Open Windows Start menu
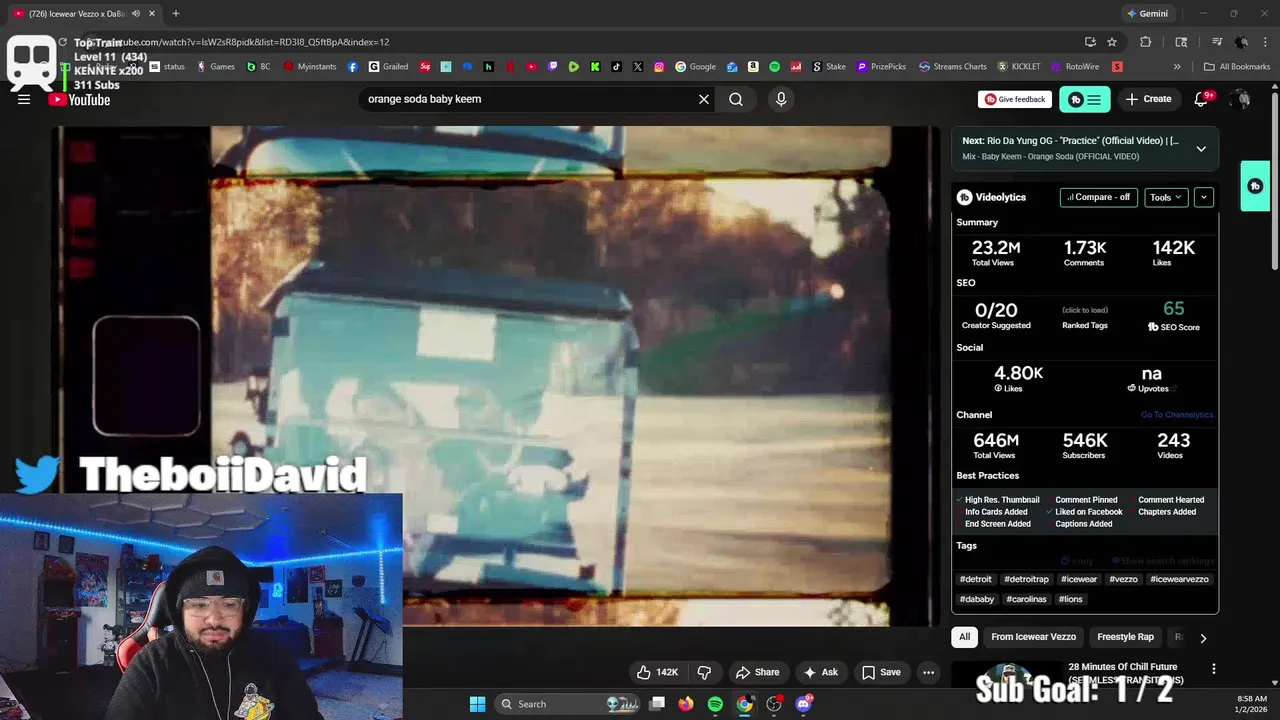 tap(477, 704)
